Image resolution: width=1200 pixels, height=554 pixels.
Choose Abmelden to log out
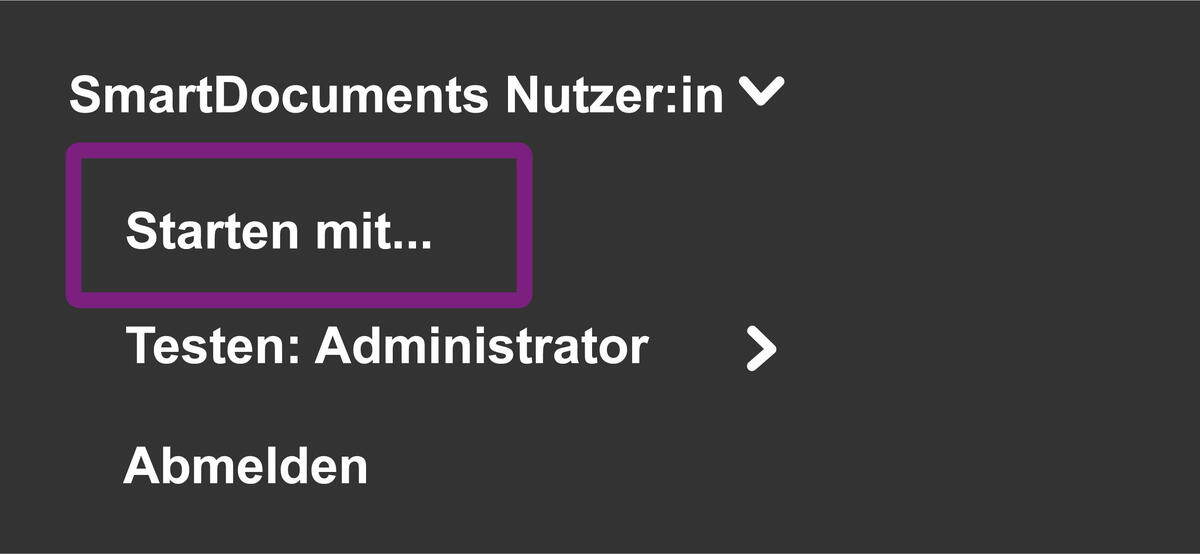(246, 466)
